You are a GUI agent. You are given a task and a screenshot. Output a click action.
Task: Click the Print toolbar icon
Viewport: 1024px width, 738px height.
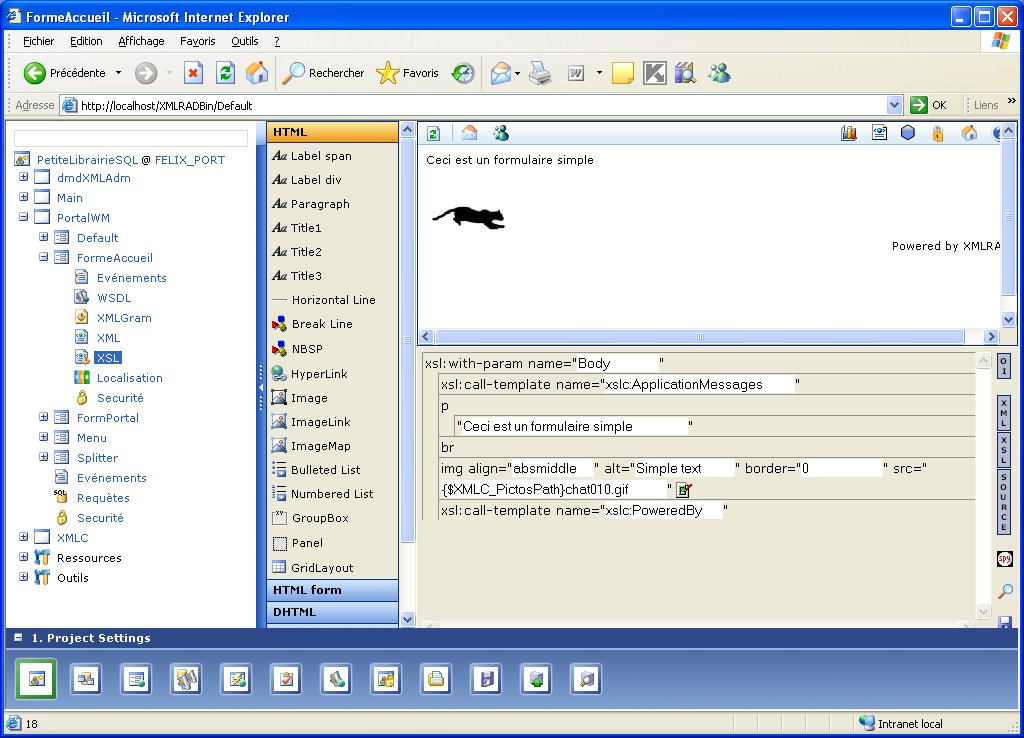(540, 73)
